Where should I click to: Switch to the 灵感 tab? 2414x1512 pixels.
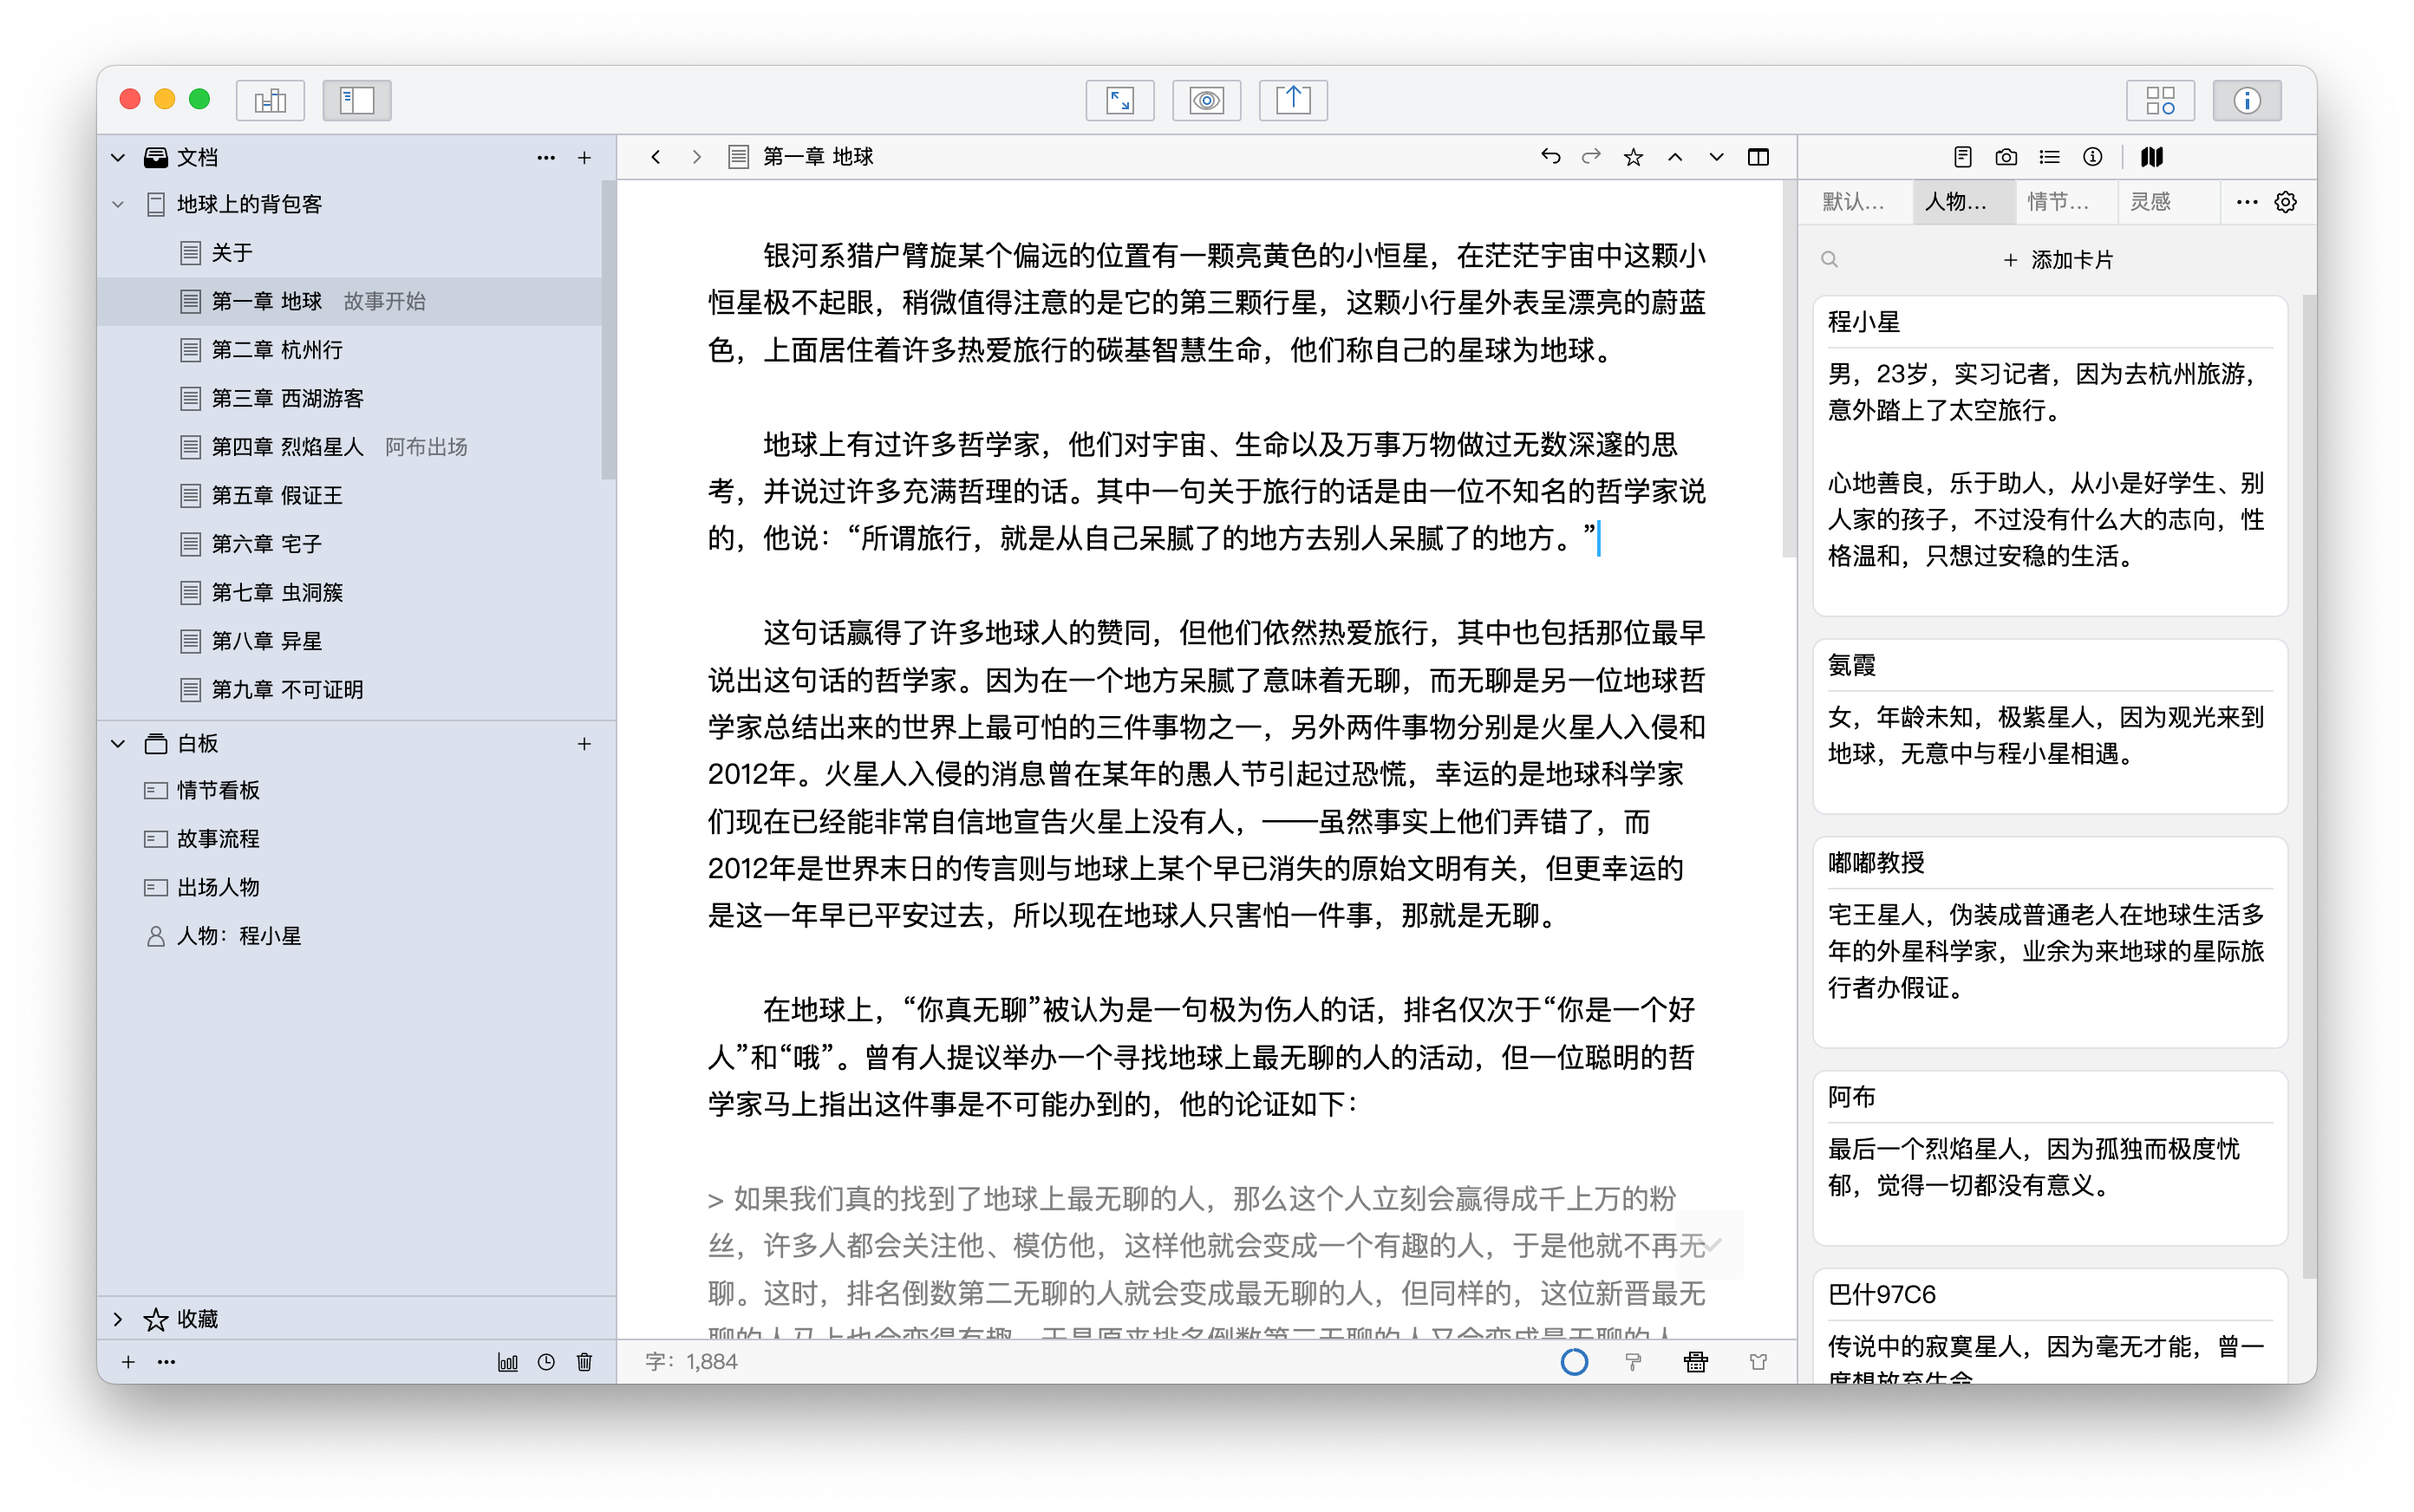[2150, 202]
